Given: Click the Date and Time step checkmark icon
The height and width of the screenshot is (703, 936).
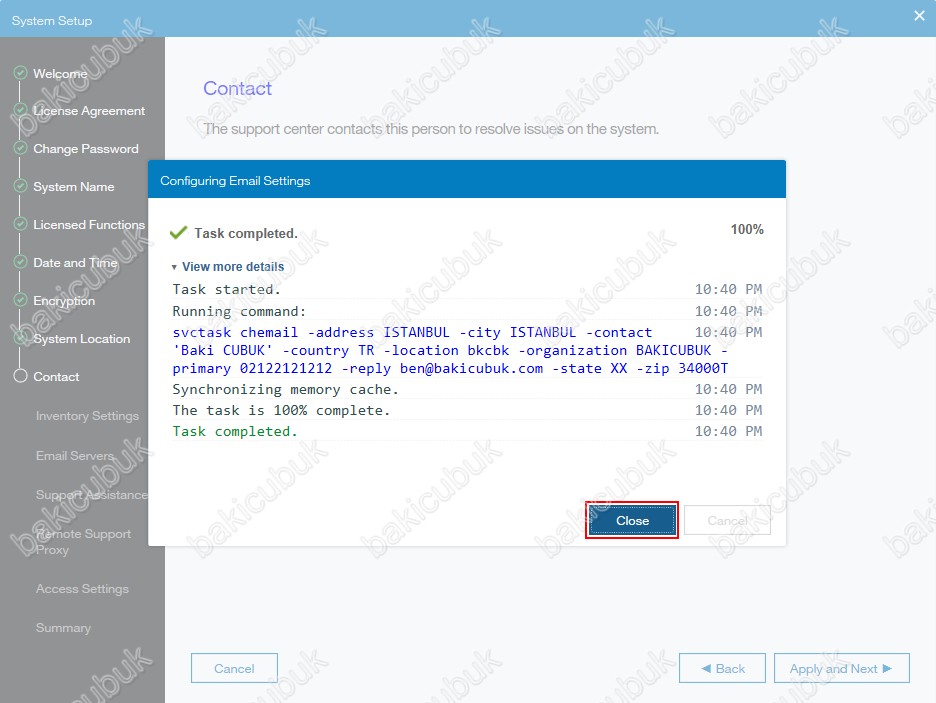Looking at the screenshot, I should (20, 262).
